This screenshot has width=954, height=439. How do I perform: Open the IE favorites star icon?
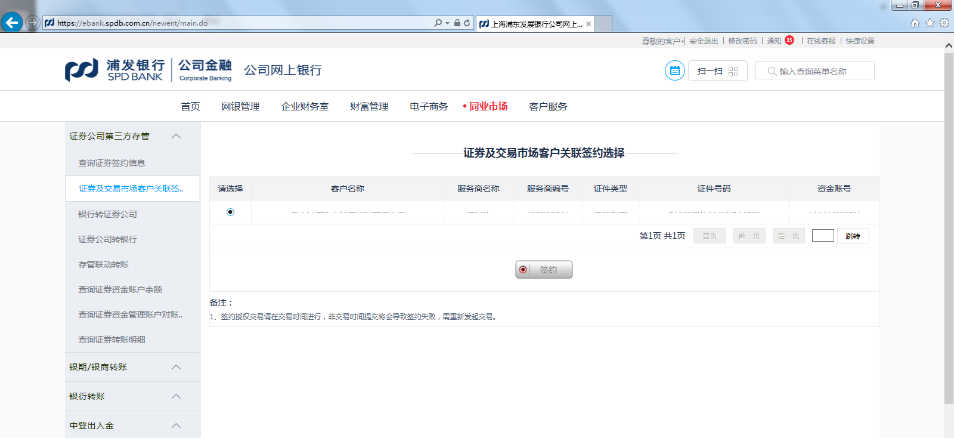(929, 22)
